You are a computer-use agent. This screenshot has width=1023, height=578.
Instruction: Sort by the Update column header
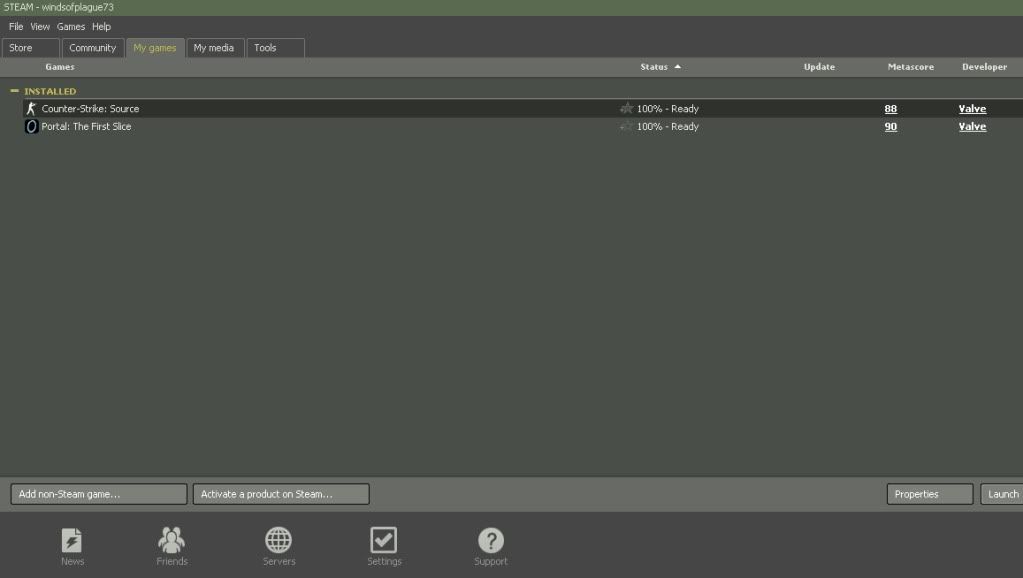(819, 67)
